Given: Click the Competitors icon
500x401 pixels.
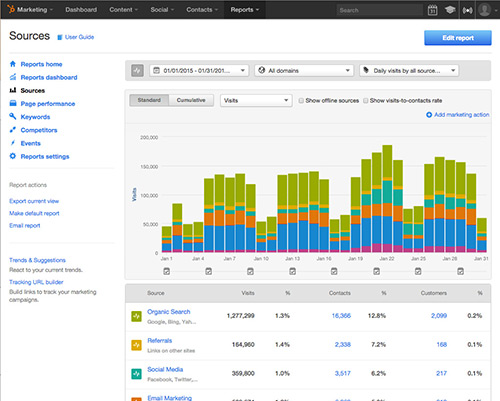Looking at the screenshot, I should click(13, 130).
